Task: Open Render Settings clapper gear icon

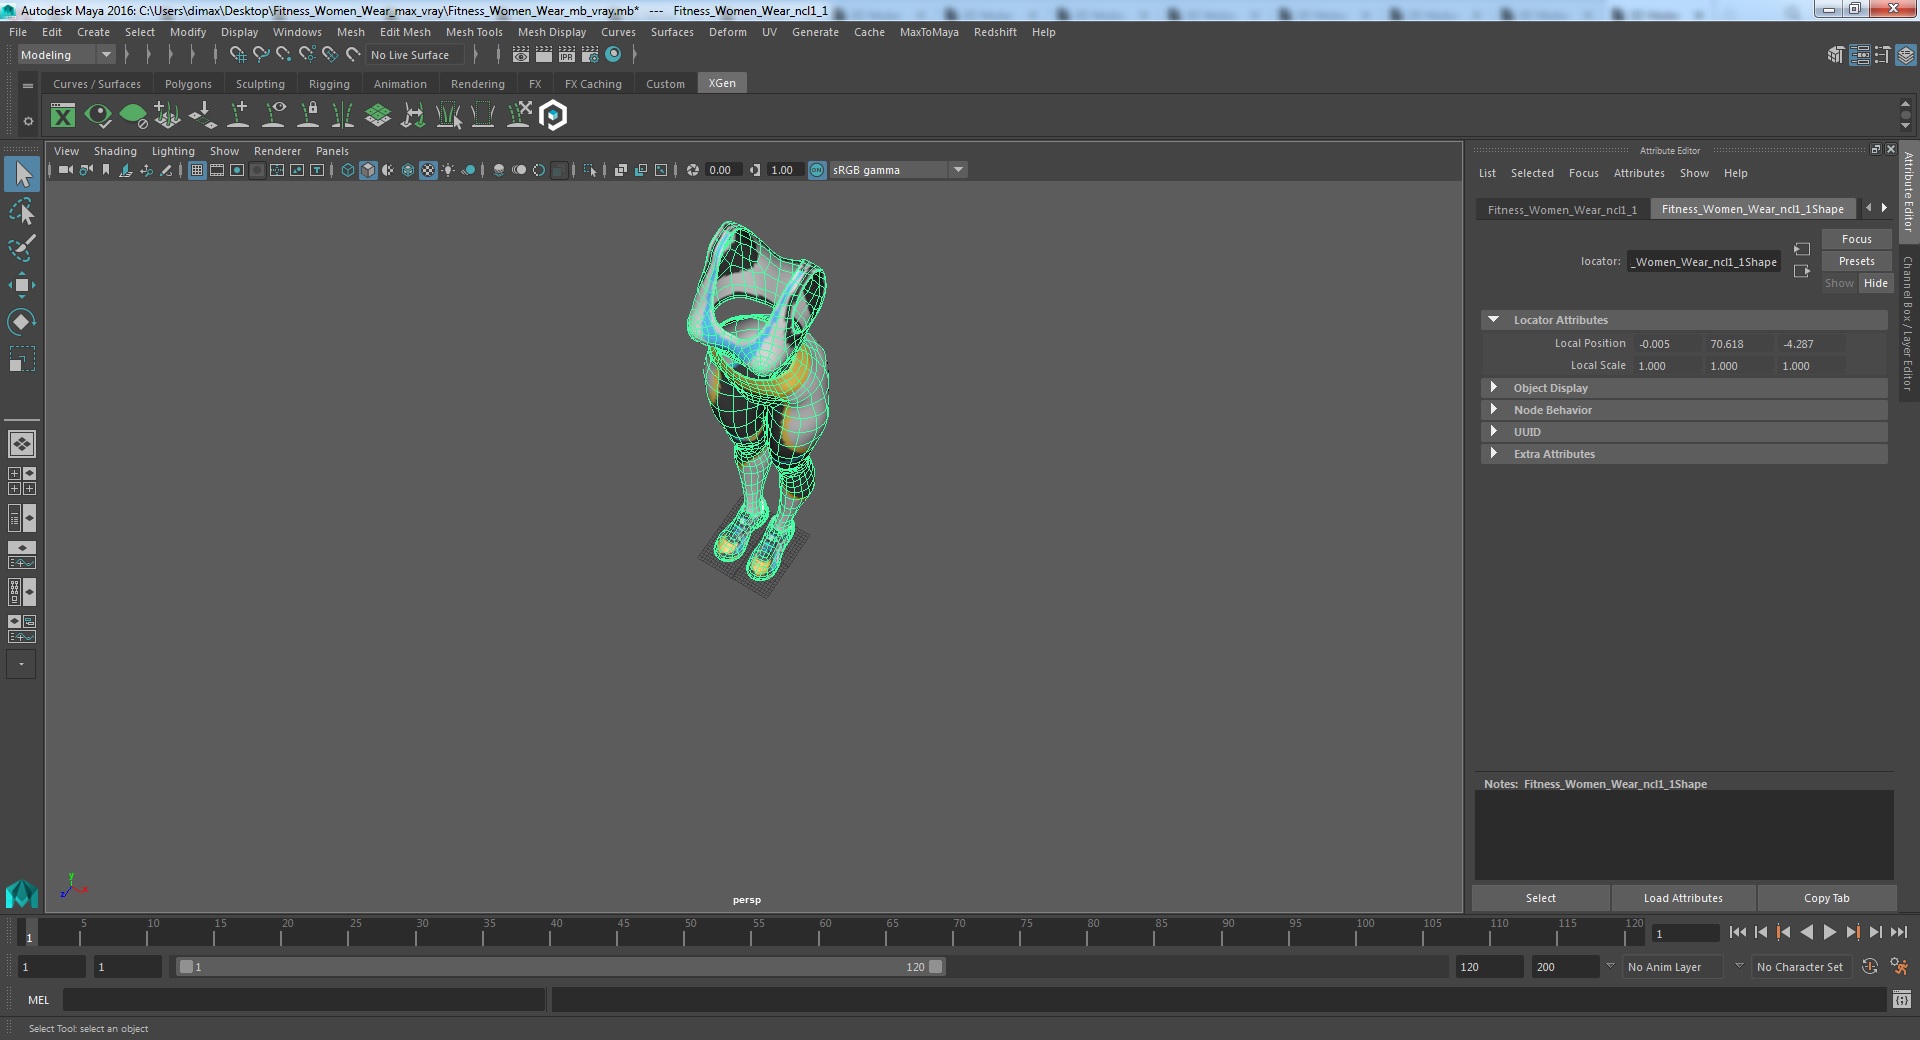Action: [590, 55]
